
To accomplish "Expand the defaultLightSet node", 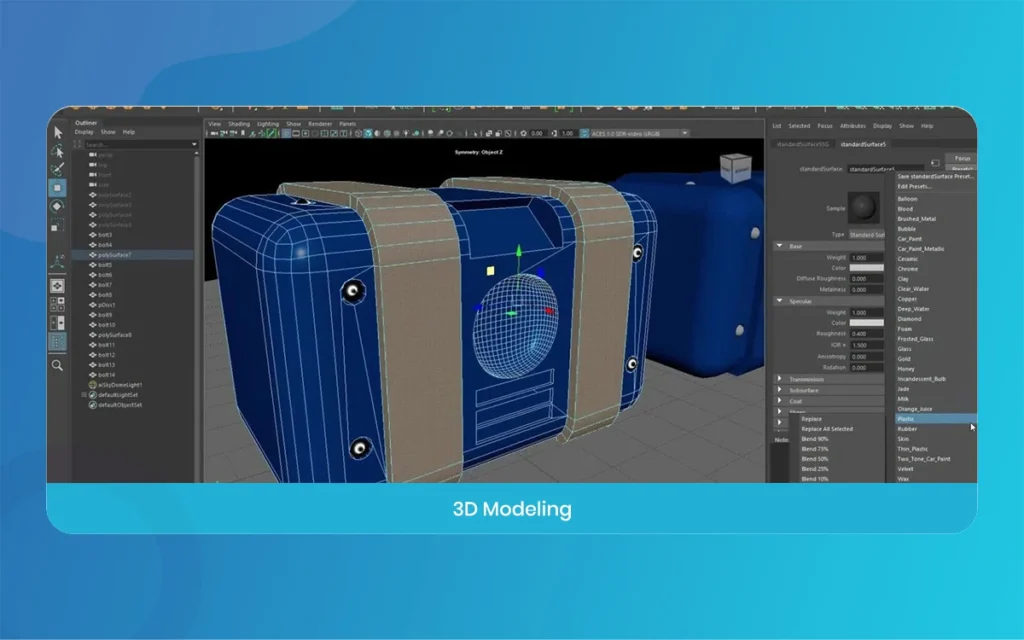I will (84, 395).
